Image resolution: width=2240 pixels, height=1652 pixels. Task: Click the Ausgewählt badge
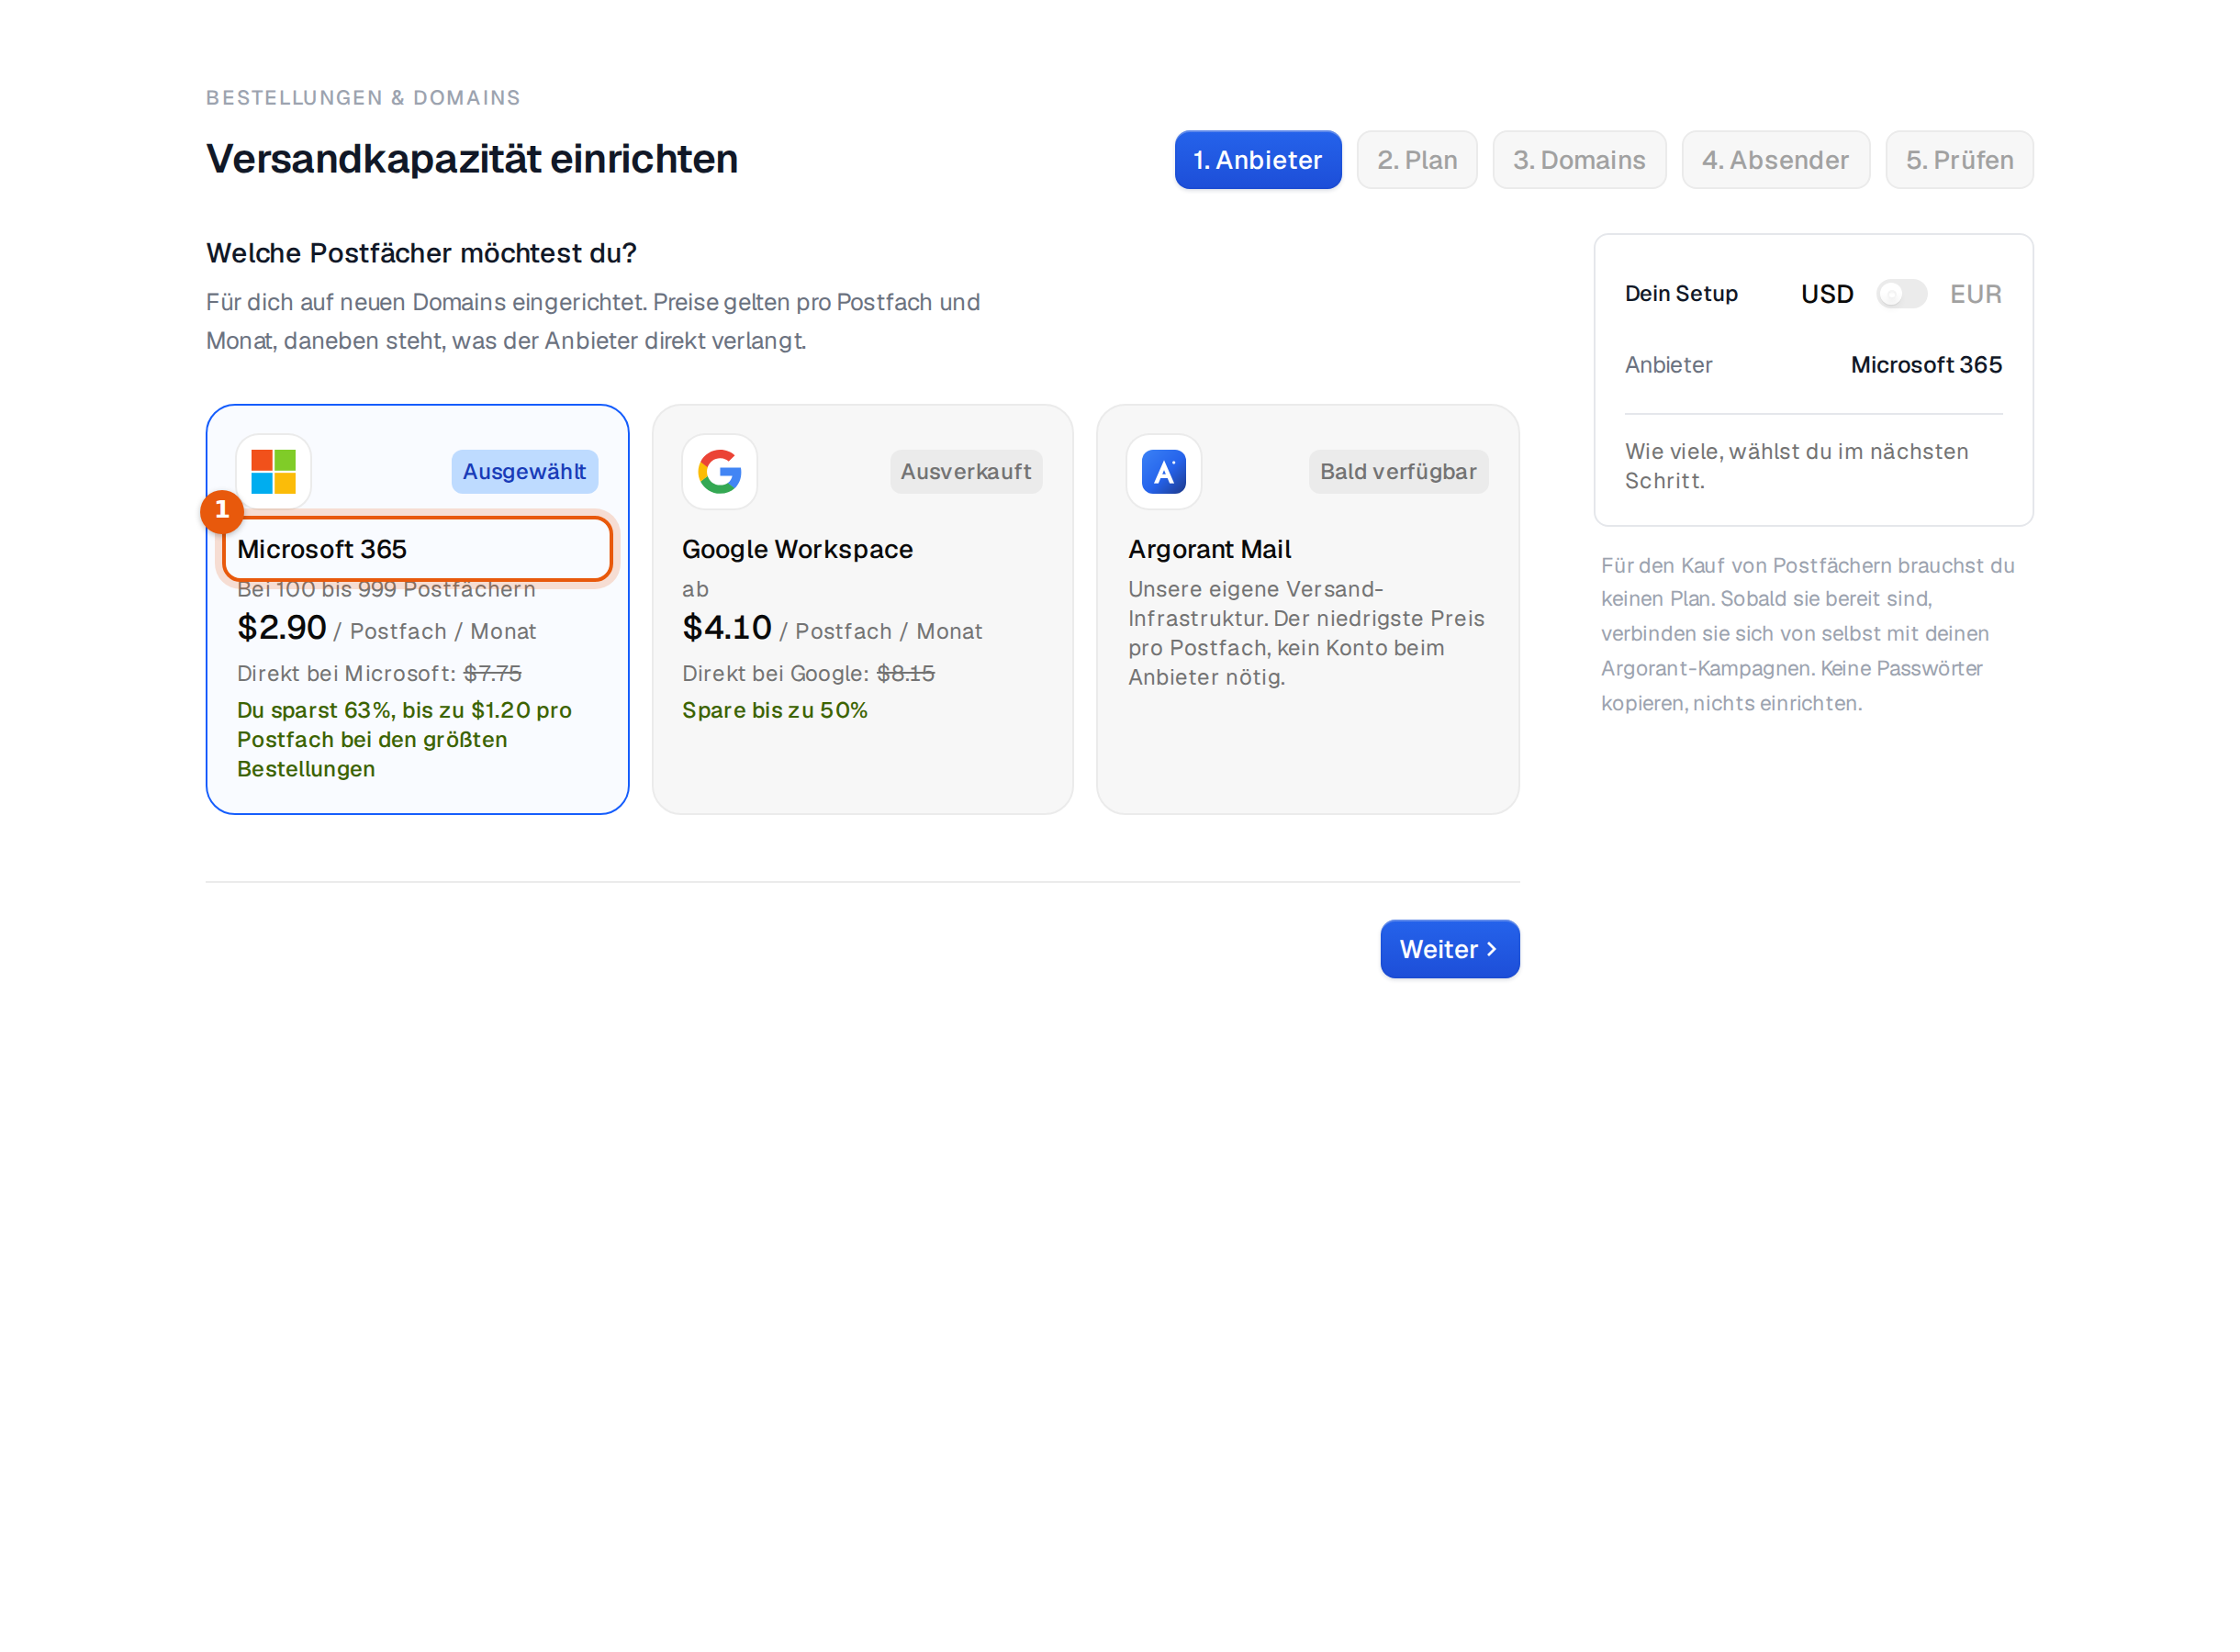[524, 472]
